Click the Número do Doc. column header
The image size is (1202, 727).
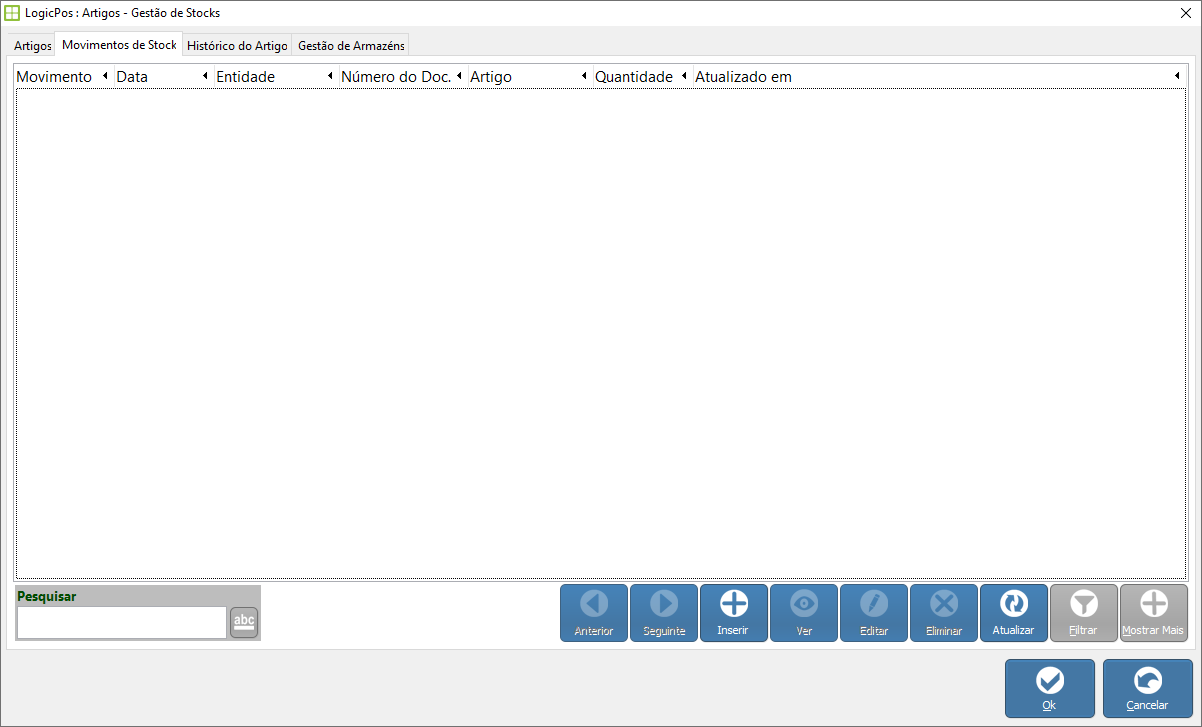396,77
